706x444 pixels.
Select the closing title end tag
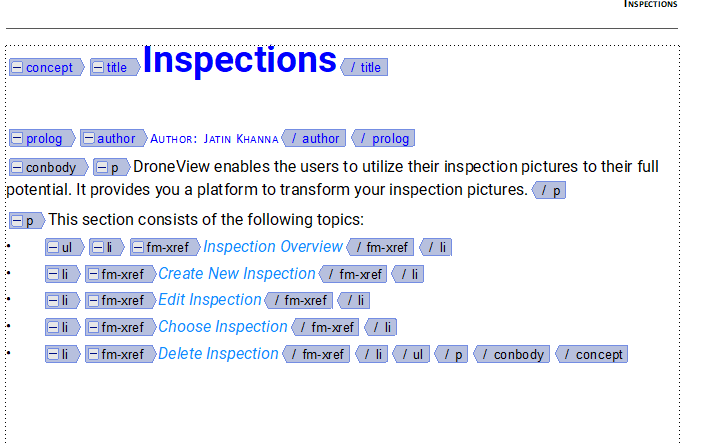coord(364,68)
